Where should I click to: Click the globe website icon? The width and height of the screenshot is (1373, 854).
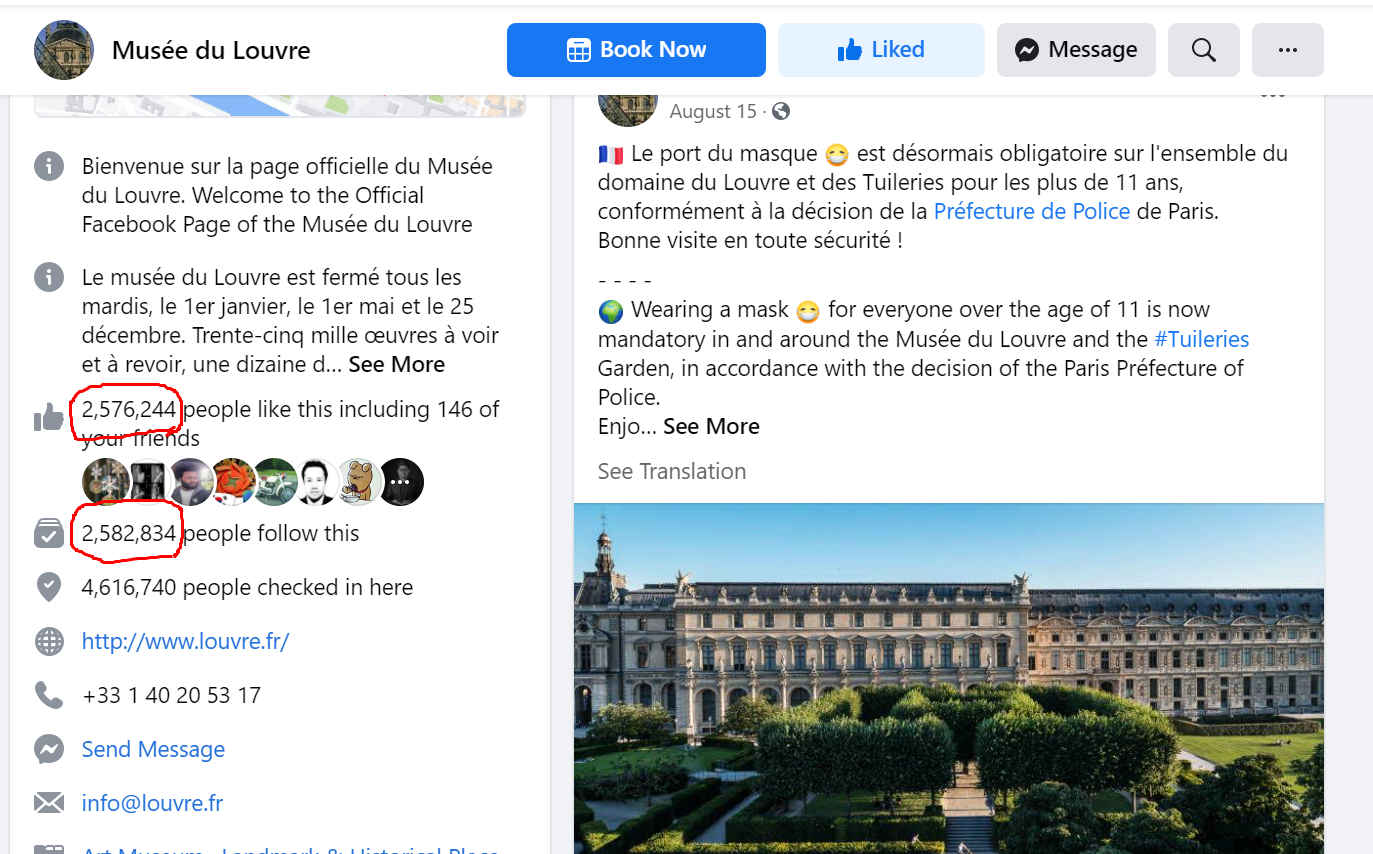(49, 642)
